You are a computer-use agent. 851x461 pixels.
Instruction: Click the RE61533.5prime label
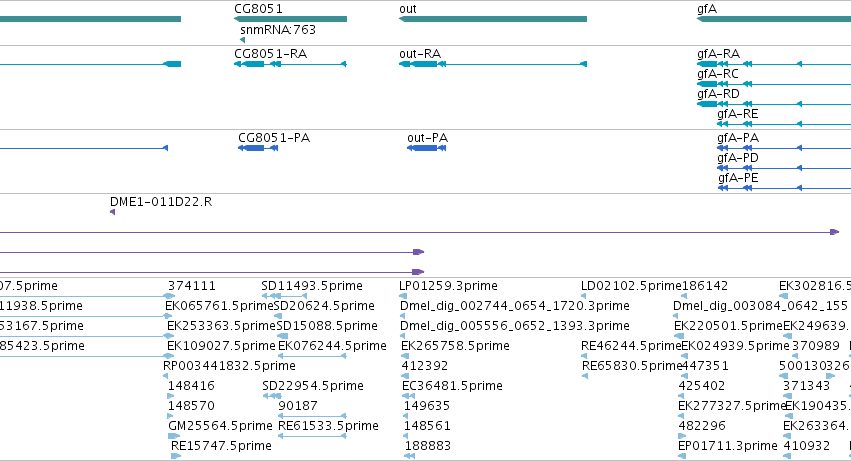(x=328, y=427)
